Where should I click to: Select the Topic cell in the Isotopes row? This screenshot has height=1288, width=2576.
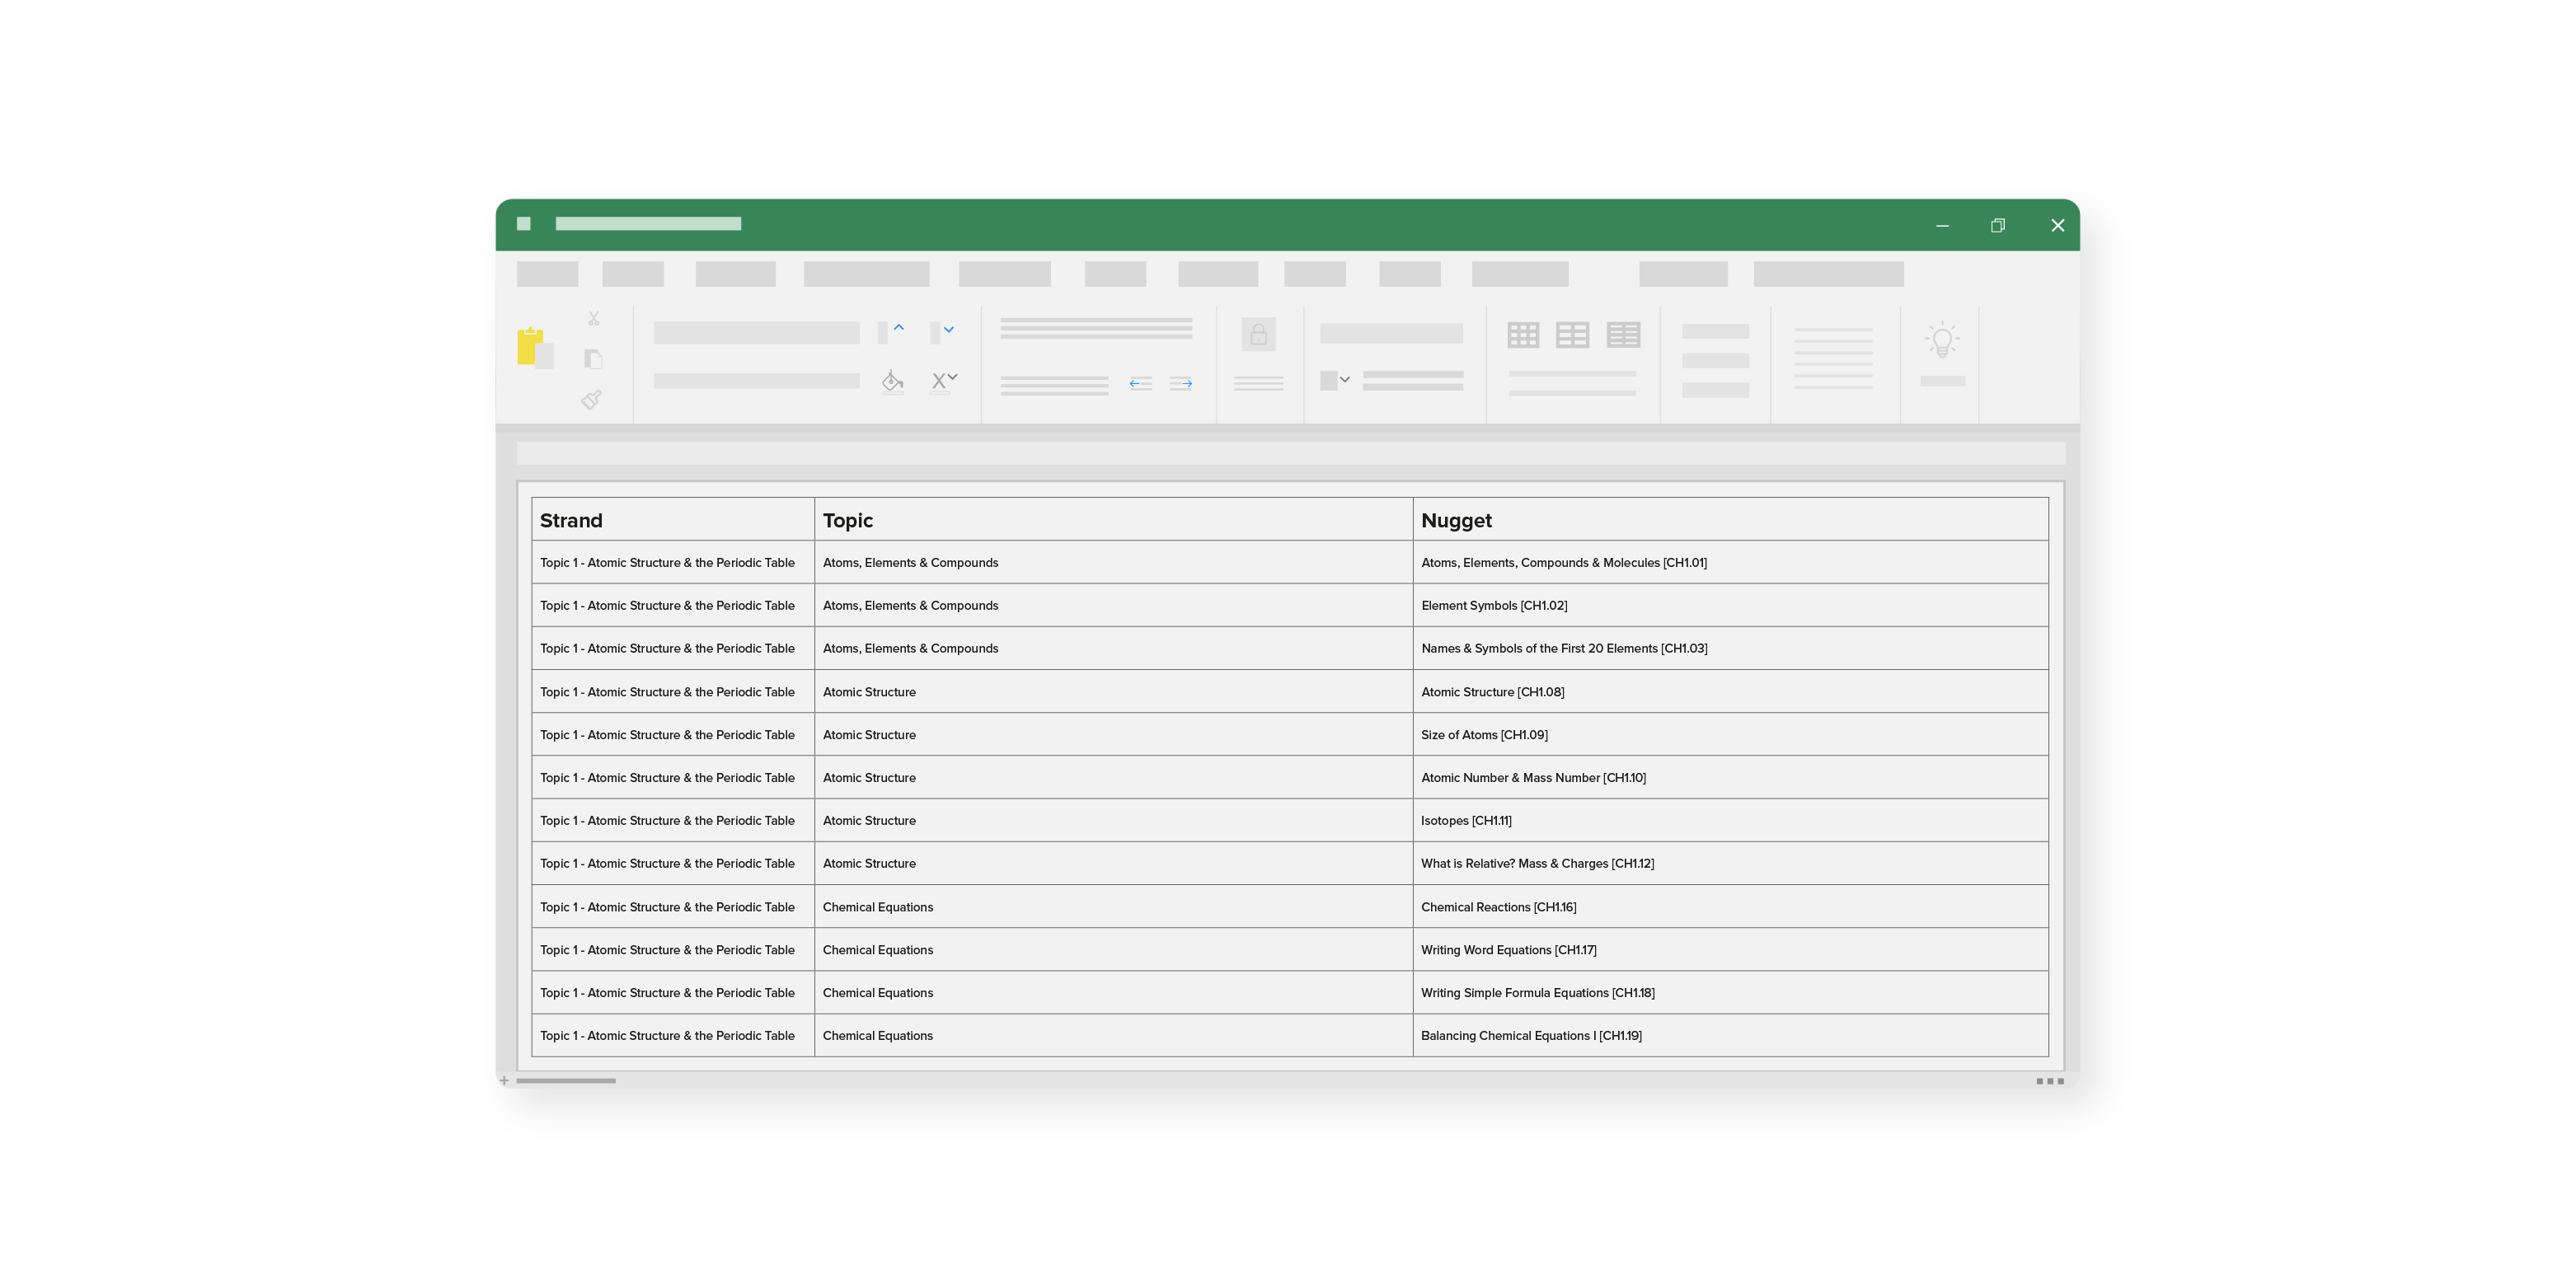tap(1113, 821)
